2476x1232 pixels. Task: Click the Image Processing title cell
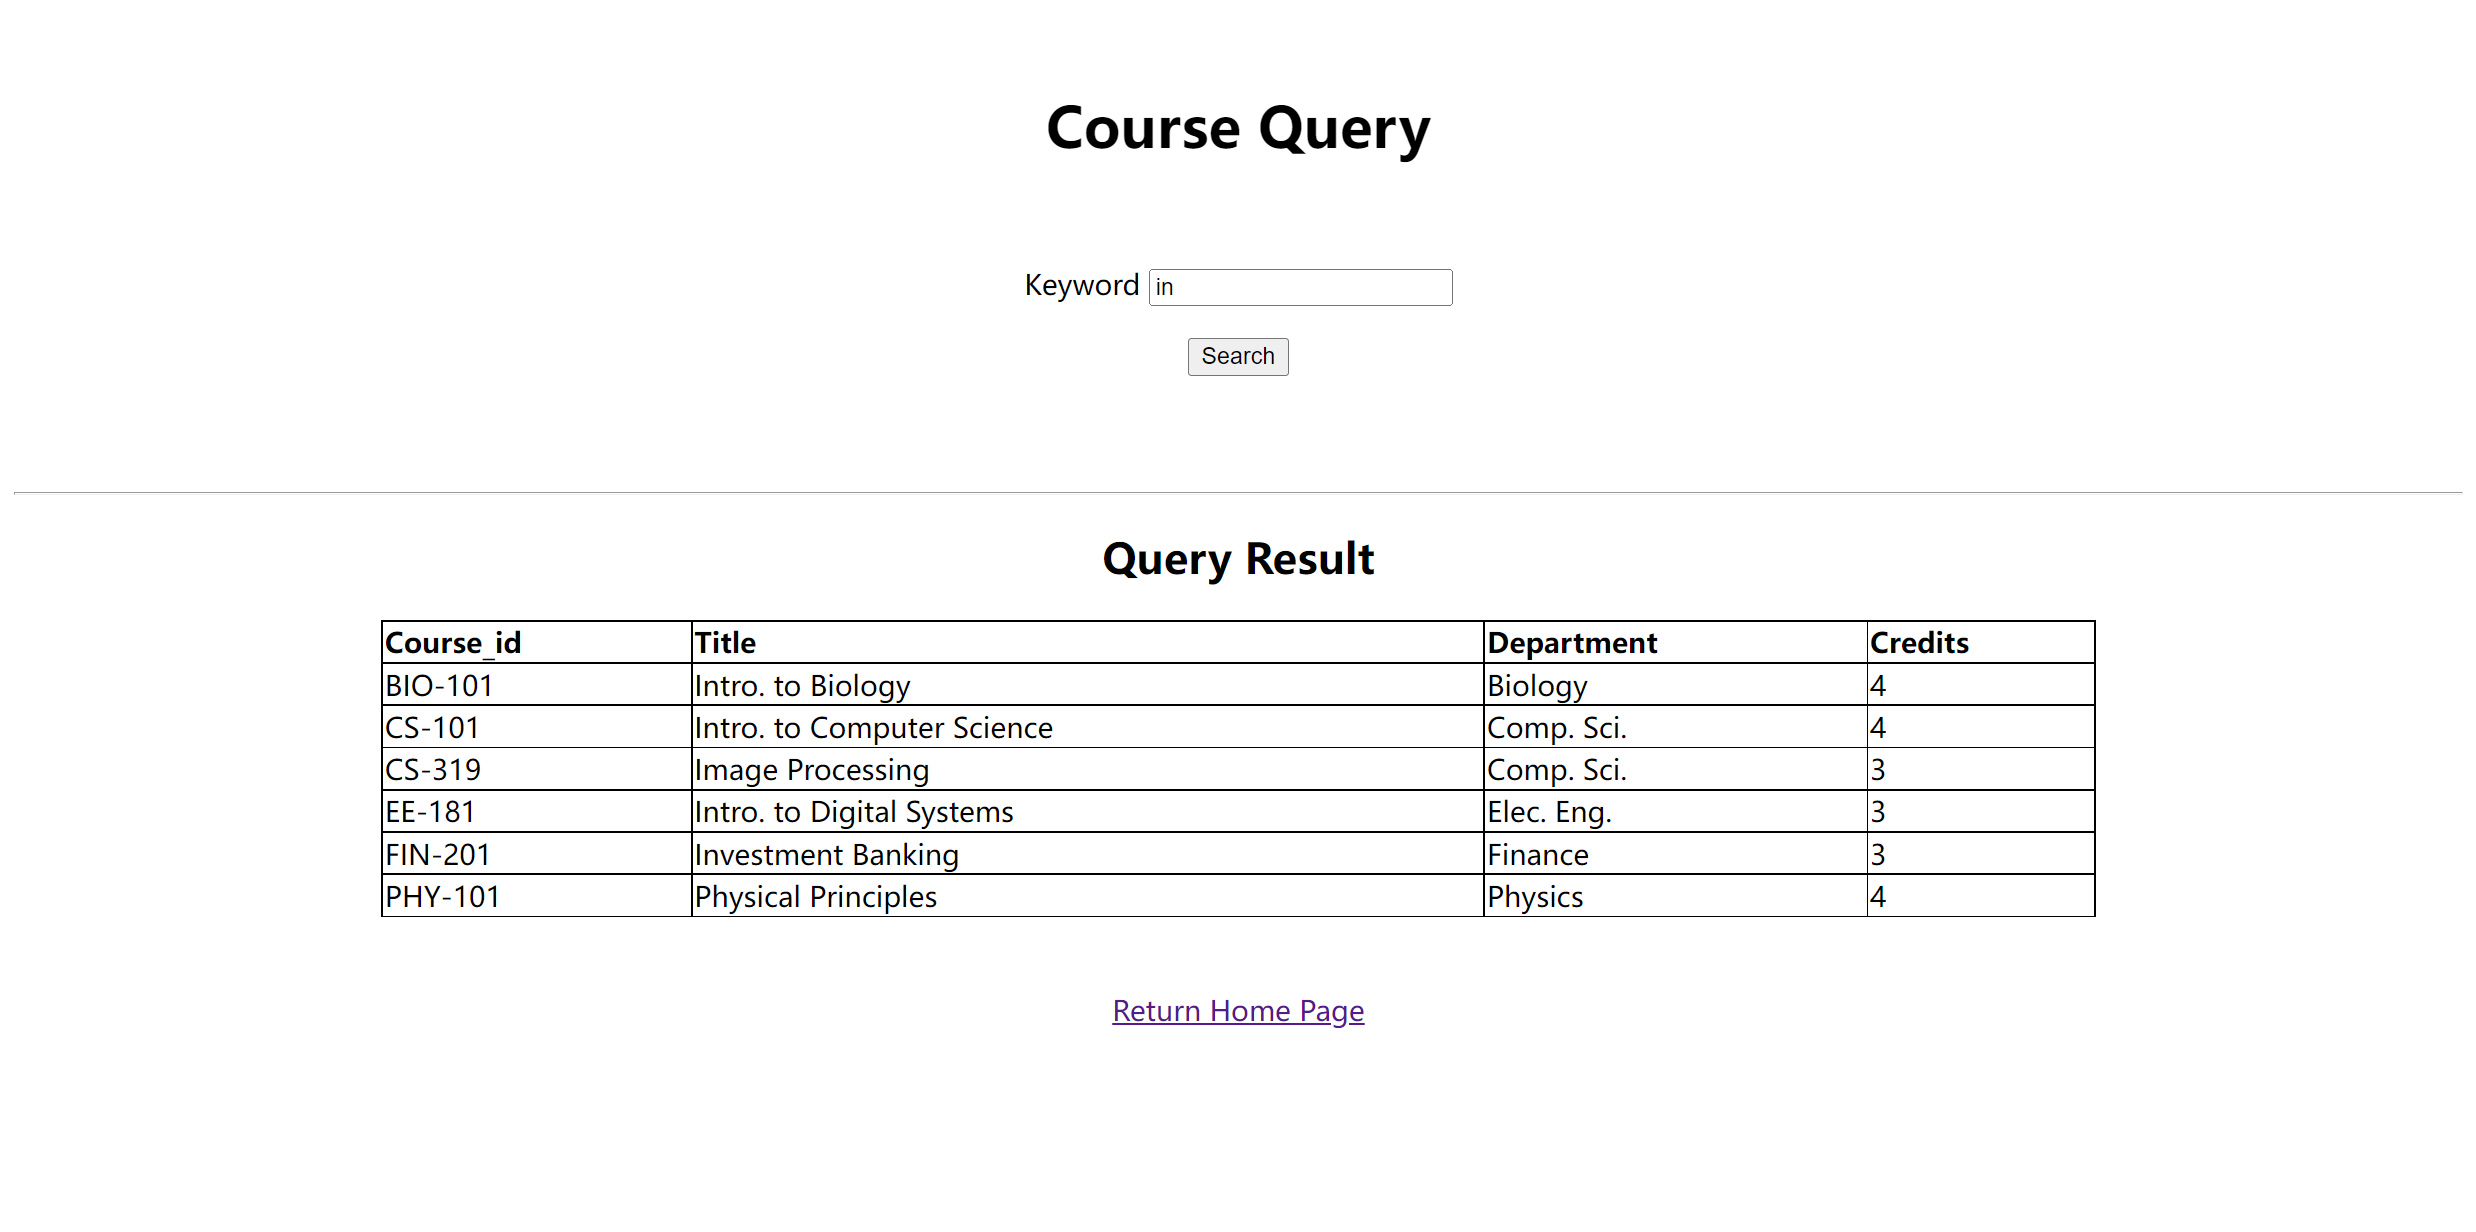pyautogui.click(x=811, y=770)
